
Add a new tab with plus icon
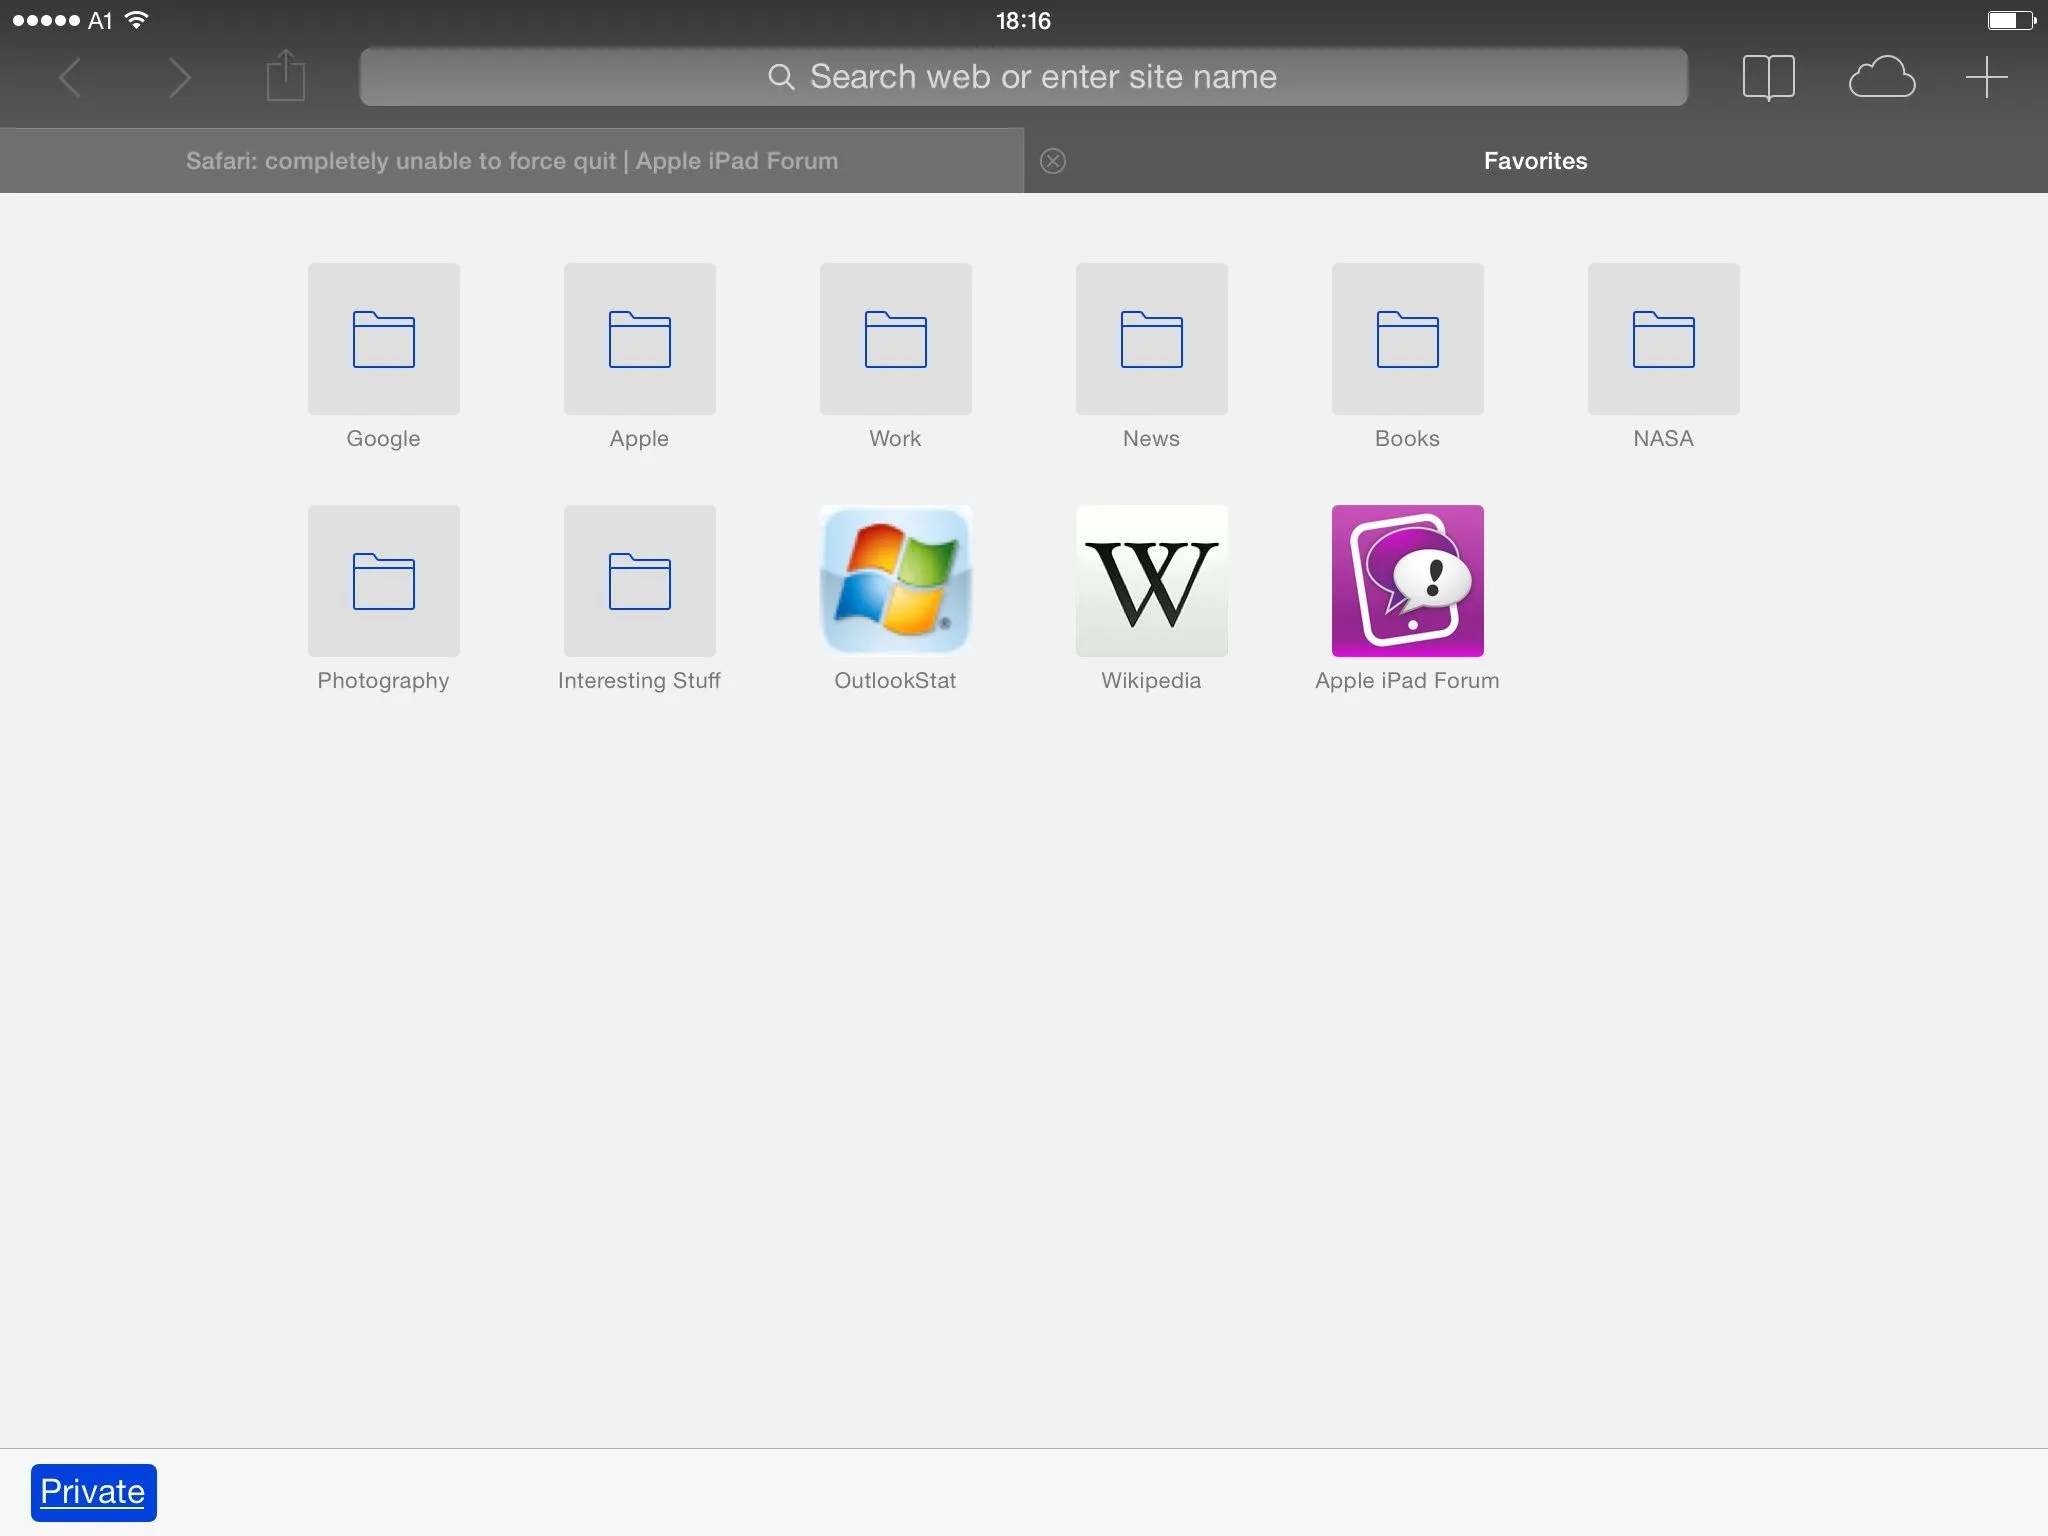click(1986, 77)
